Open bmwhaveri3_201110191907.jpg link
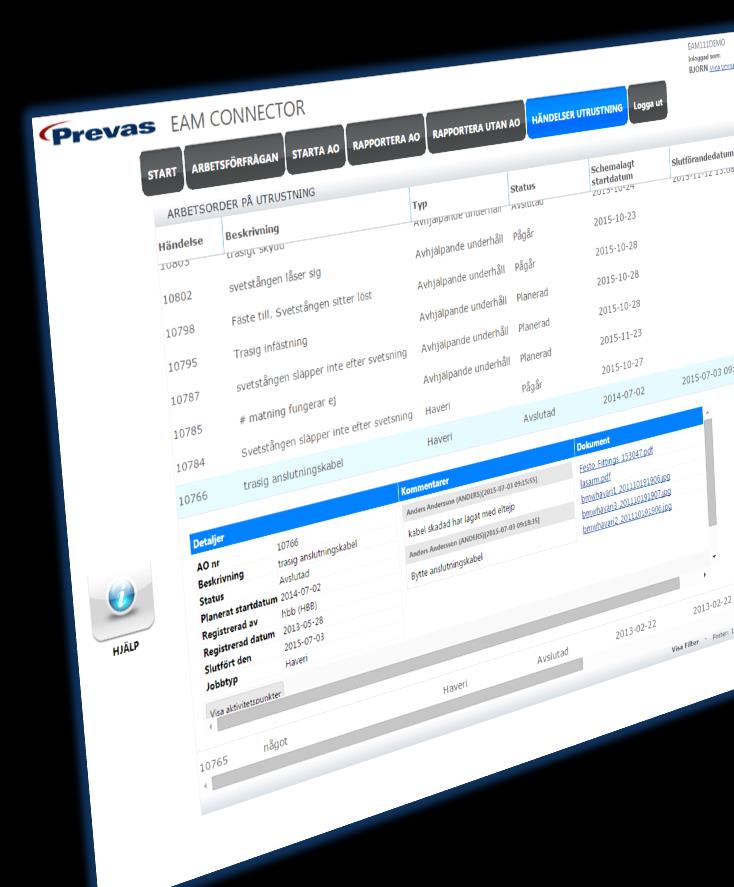 tap(627, 502)
